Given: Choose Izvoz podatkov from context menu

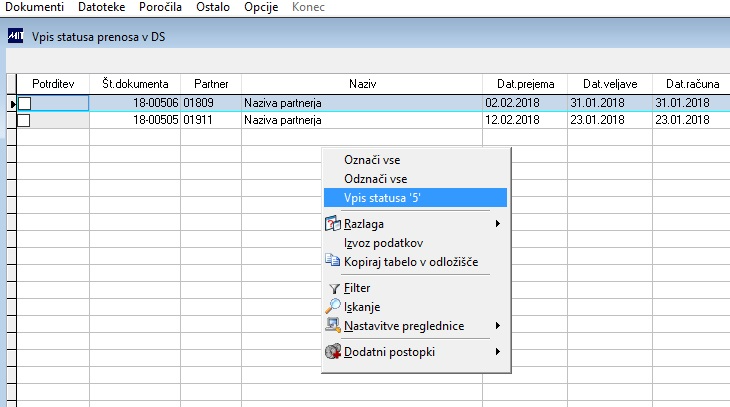Looking at the screenshot, I should tap(415, 243).
